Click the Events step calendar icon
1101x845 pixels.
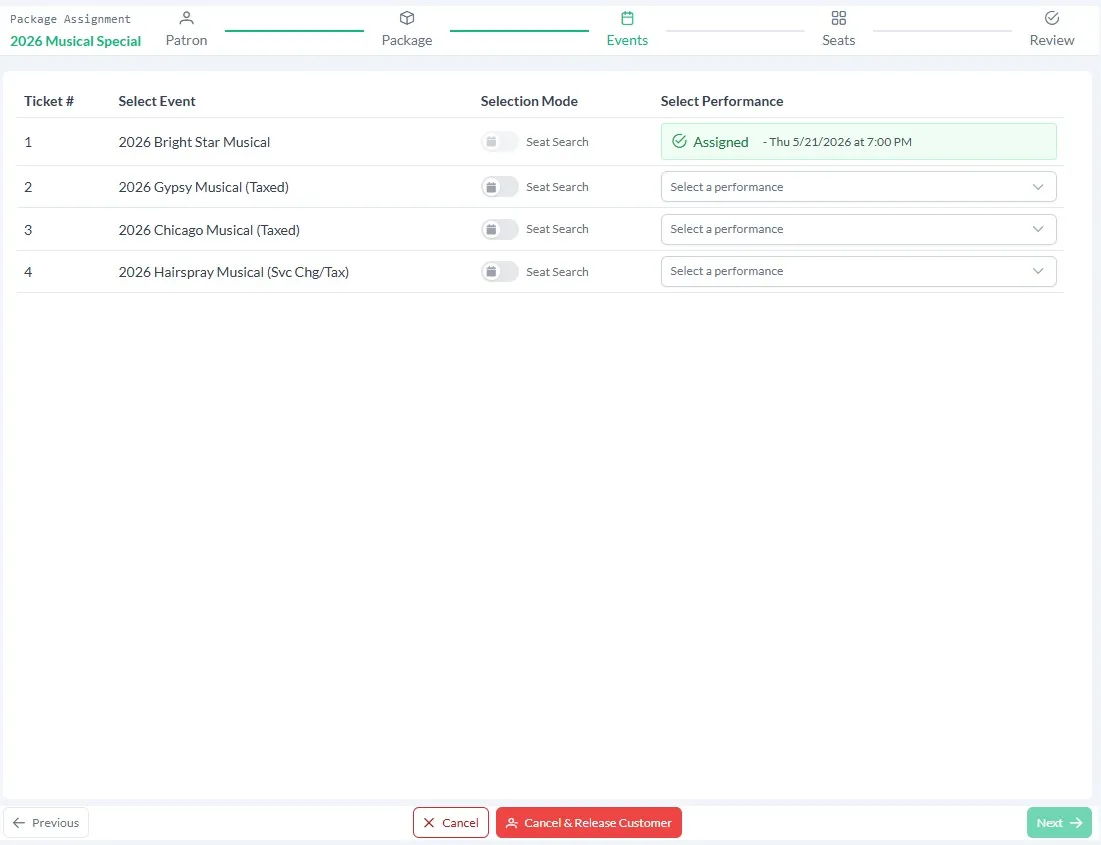click(x=627, y=18)
